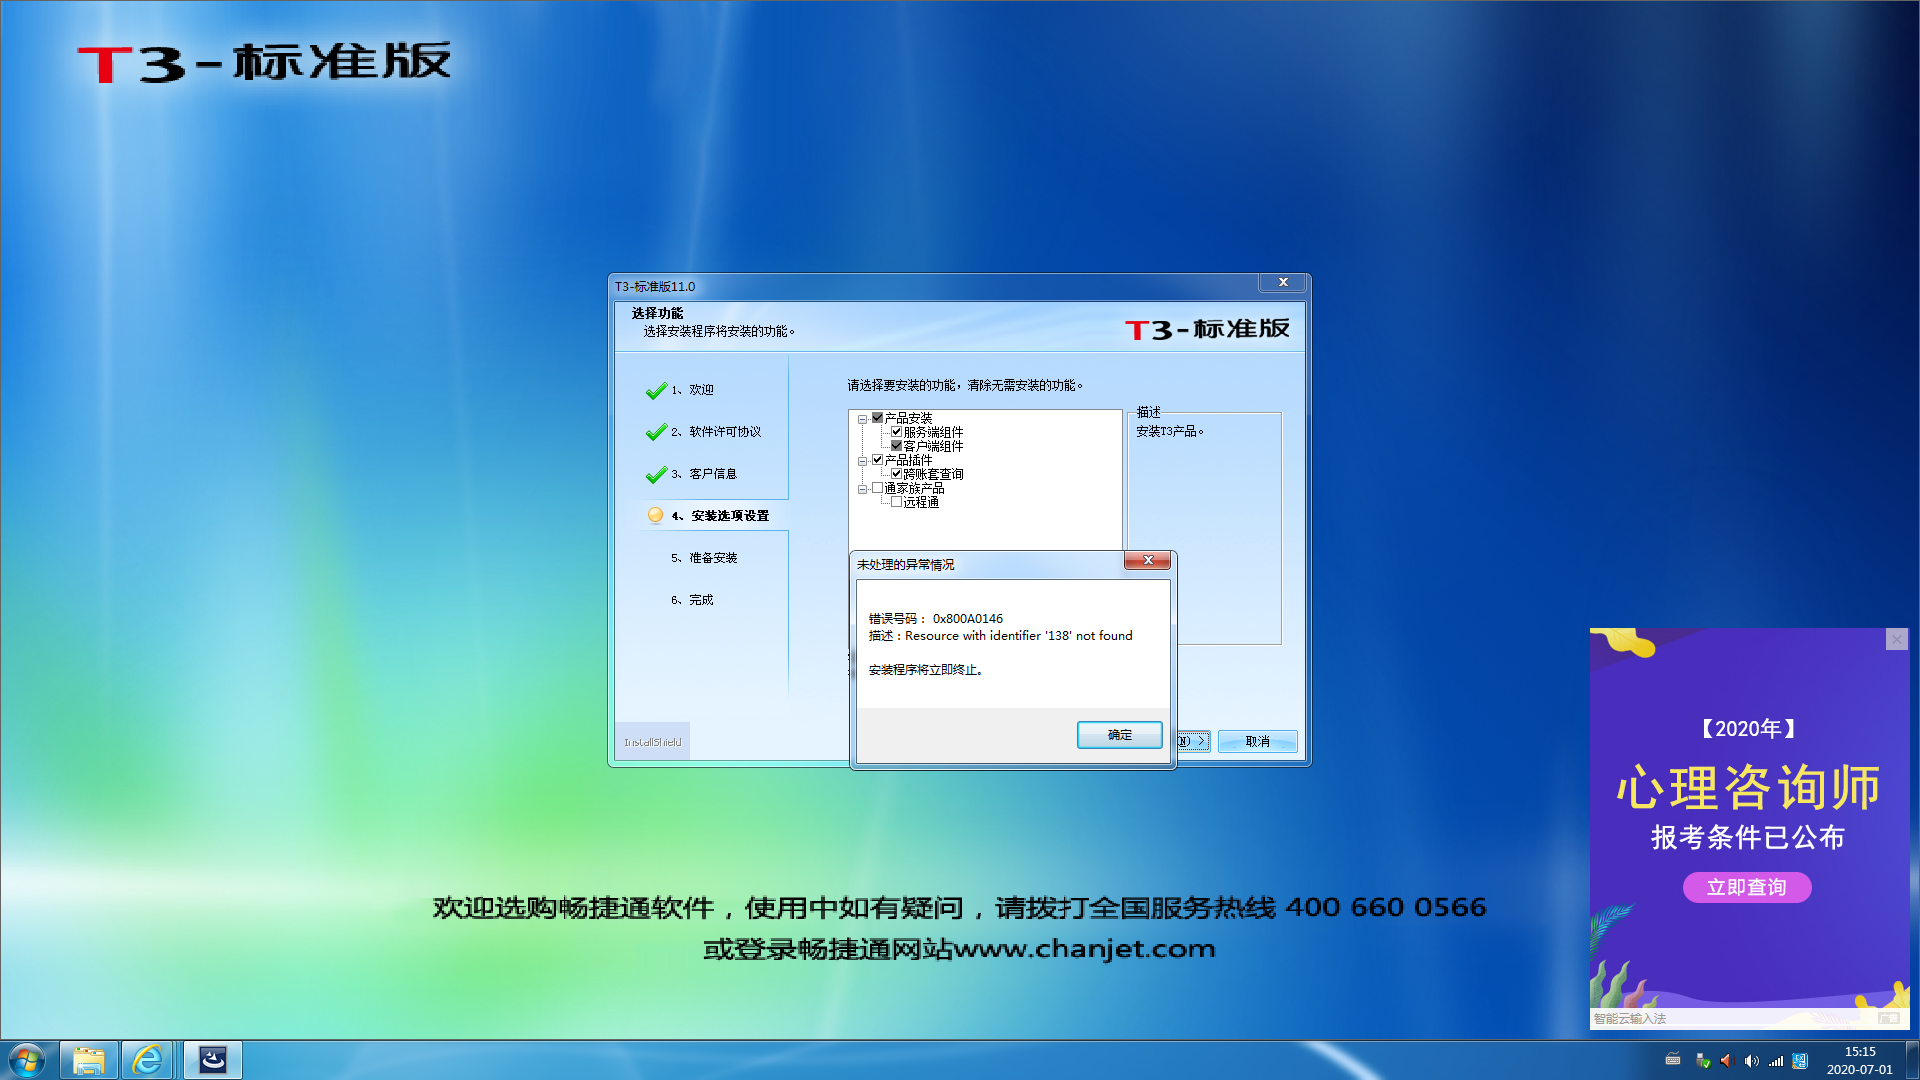The width and height of the screenshot is (1920, 1080).
Task: Click the green check beside 1、欢迎
Action: [x=656, y=391]
